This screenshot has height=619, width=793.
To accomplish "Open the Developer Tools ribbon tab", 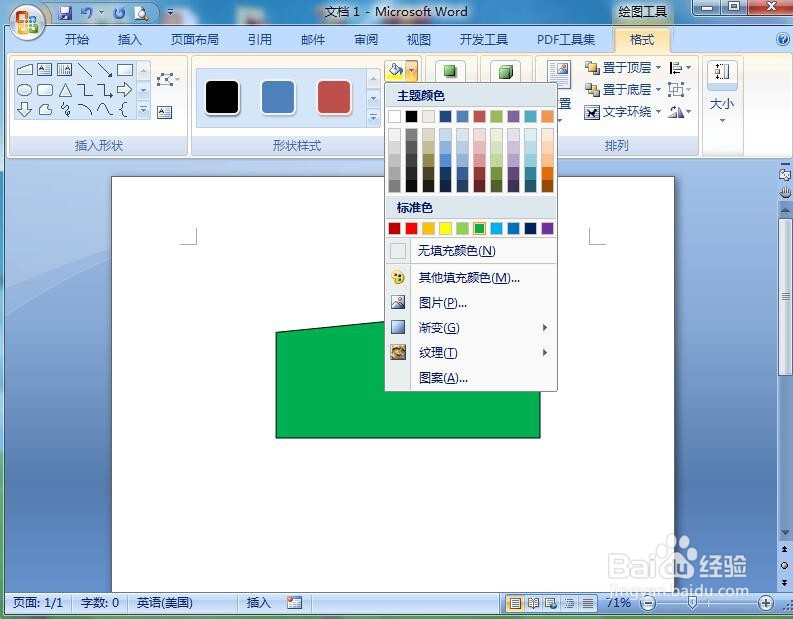I will pos(483,39).
